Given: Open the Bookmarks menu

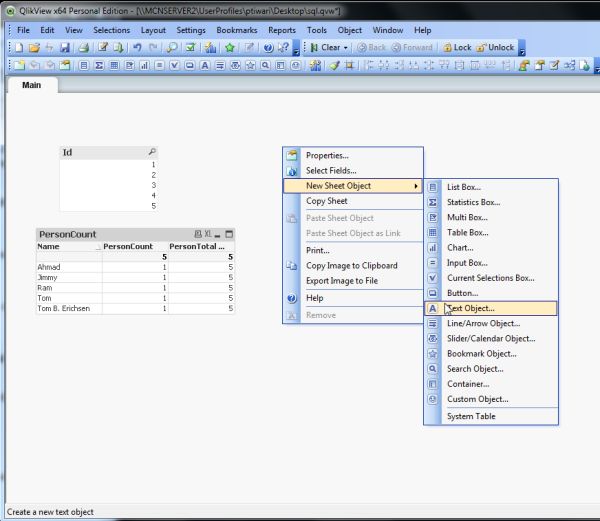Looking at the screenshot, I should pyautogui.click(x=237, y=30).
